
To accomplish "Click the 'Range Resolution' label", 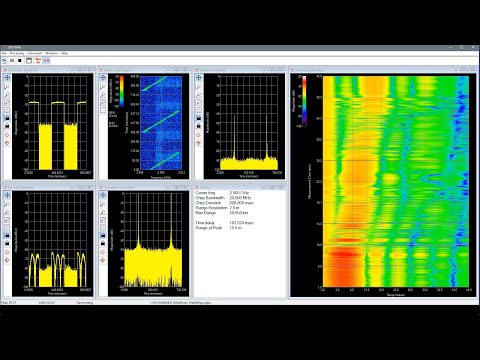I will (211, 208).
